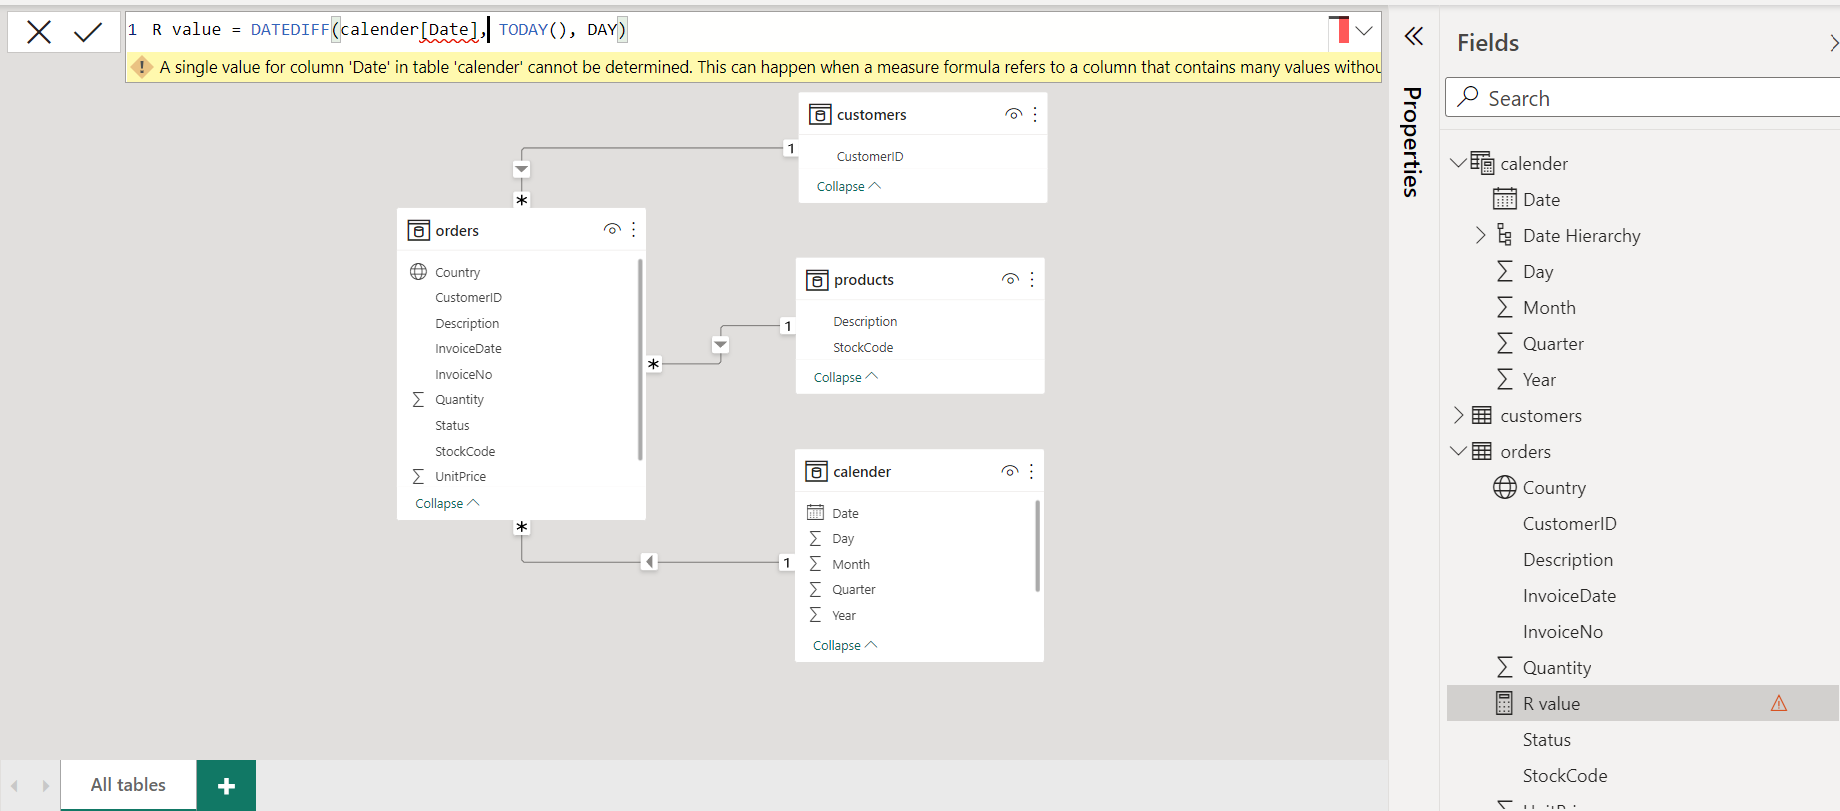1840x811 pixels.
Task: Collapse the products table card
Action: (x=845, y=377)
